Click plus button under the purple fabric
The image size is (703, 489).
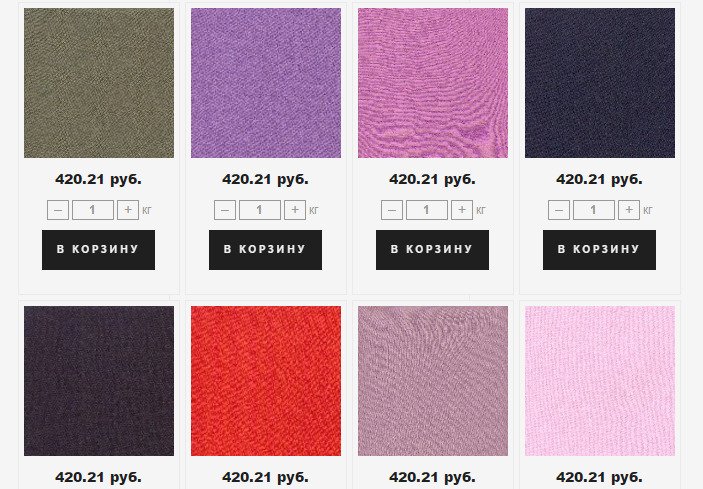point(295,210)
